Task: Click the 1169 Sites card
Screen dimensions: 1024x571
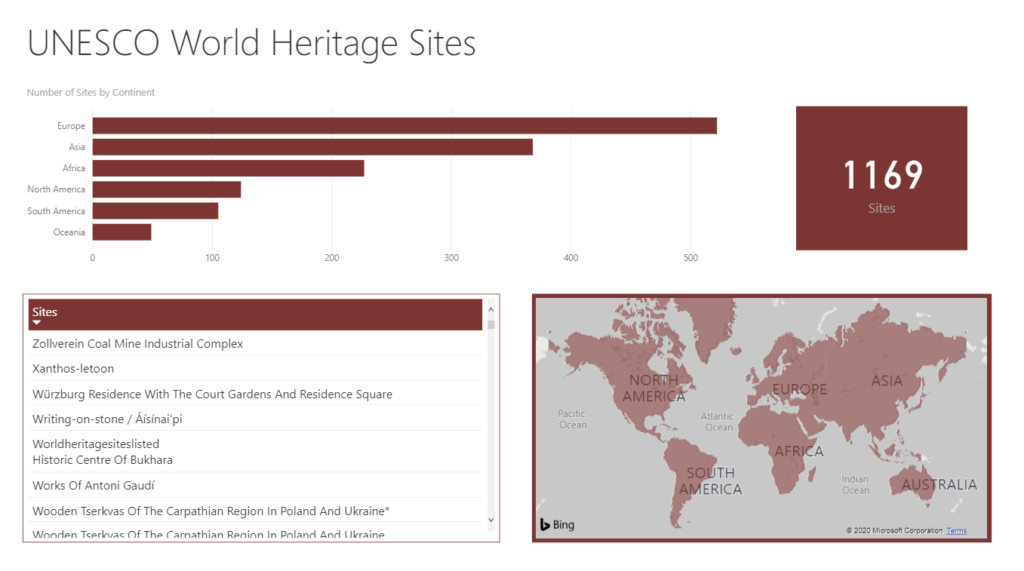Action: pyautogui.click(x=881, y=178)
